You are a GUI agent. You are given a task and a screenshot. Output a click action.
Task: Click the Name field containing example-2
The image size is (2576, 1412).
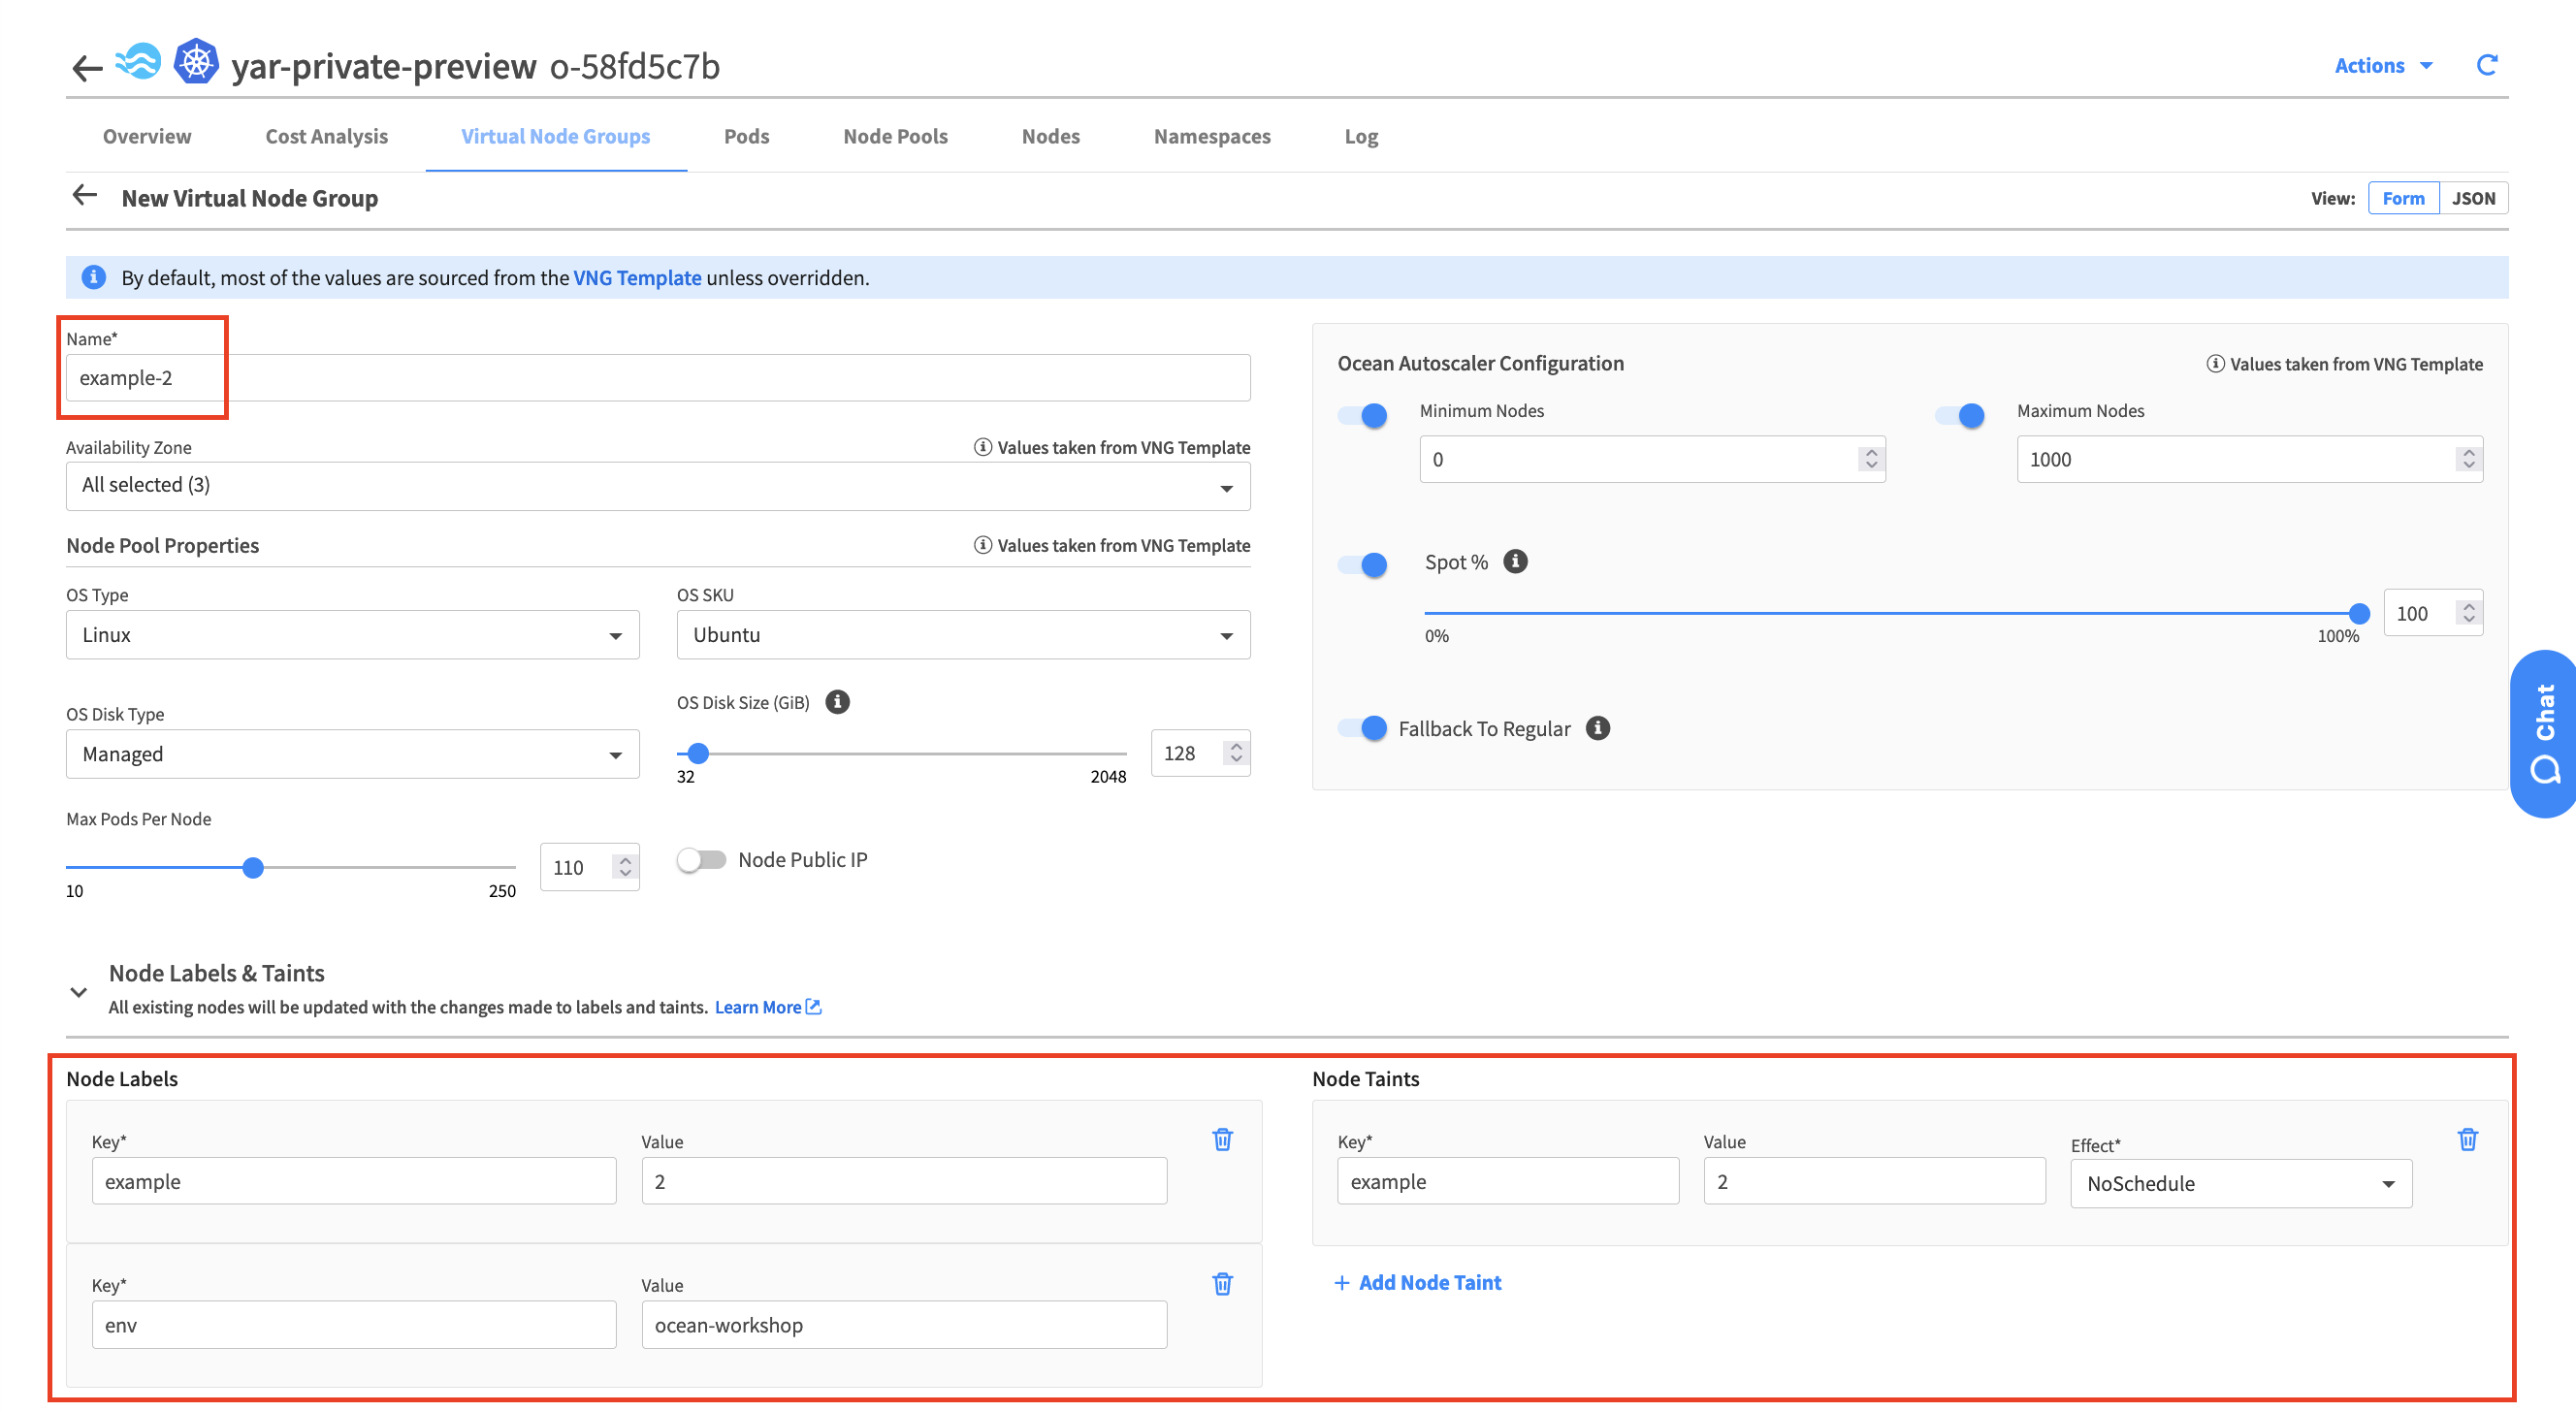point(658,378)
